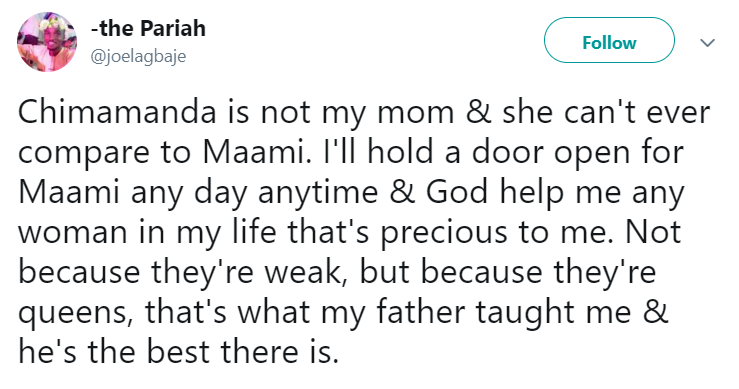Open the Pariah's profile picture
Image resolution: width=739 pixels, height=389 pixels.
[47, 42]
